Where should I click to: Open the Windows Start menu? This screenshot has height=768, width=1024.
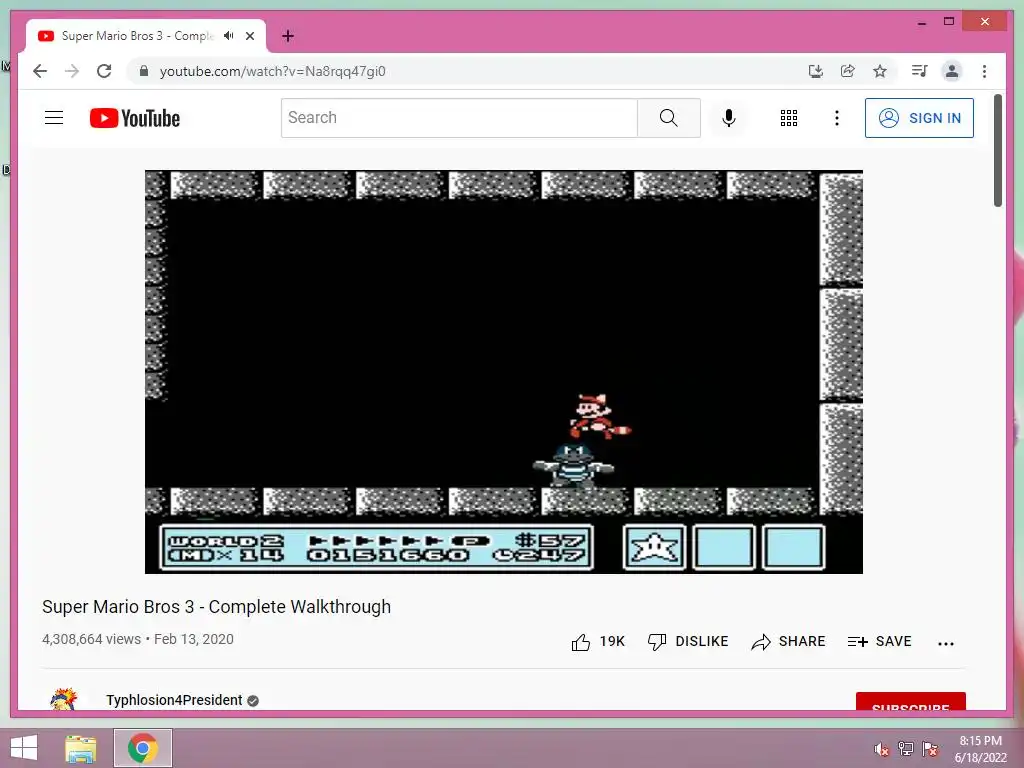24,748
